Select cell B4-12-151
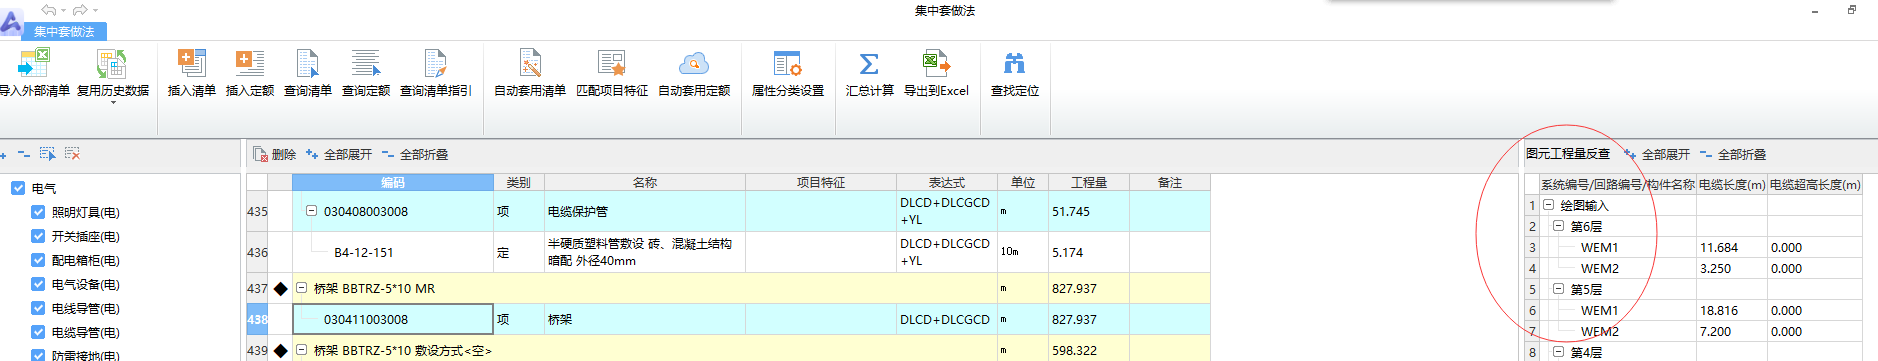 [393, 252]
